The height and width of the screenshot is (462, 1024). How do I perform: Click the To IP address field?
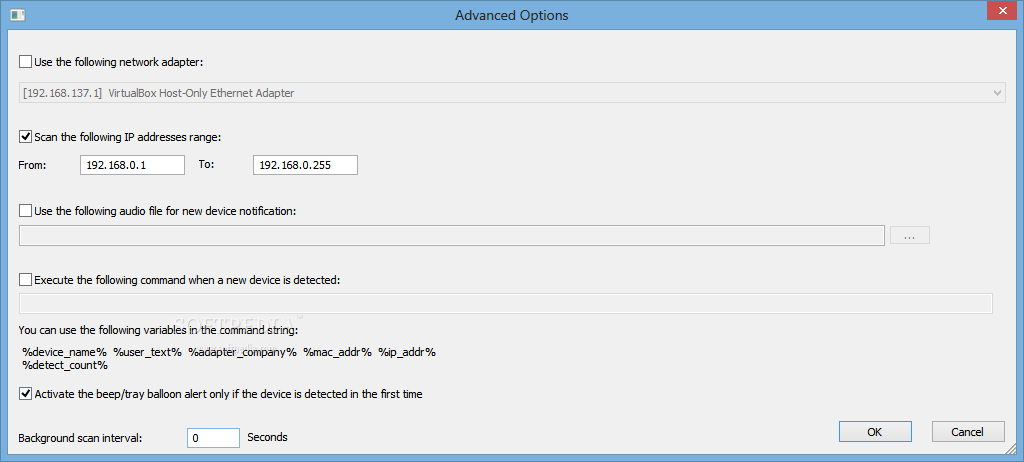[x=305, y=165]
